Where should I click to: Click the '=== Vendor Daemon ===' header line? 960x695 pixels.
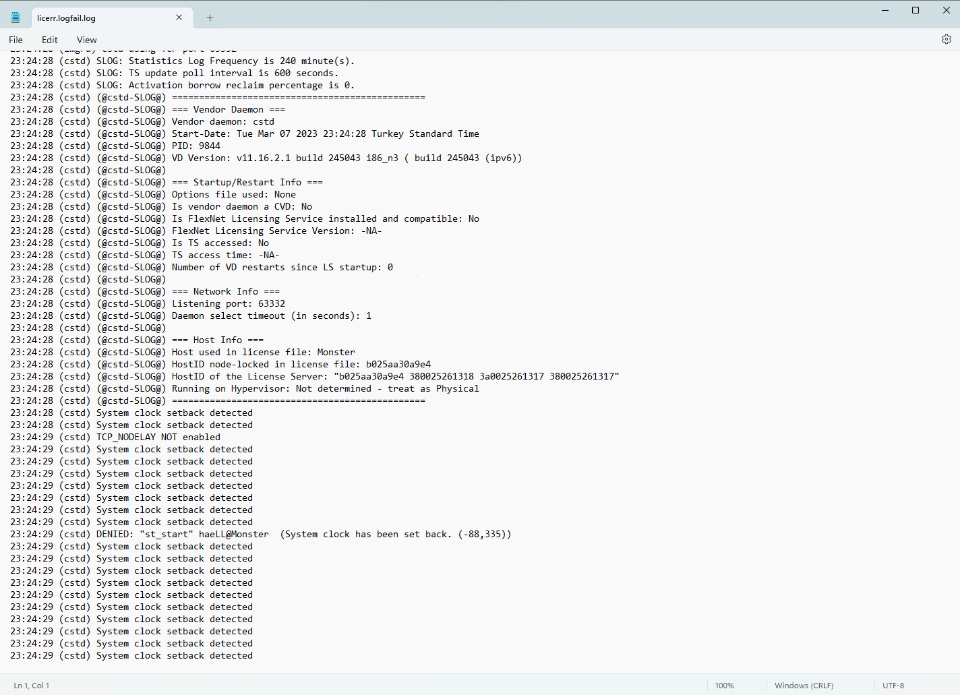148,110
